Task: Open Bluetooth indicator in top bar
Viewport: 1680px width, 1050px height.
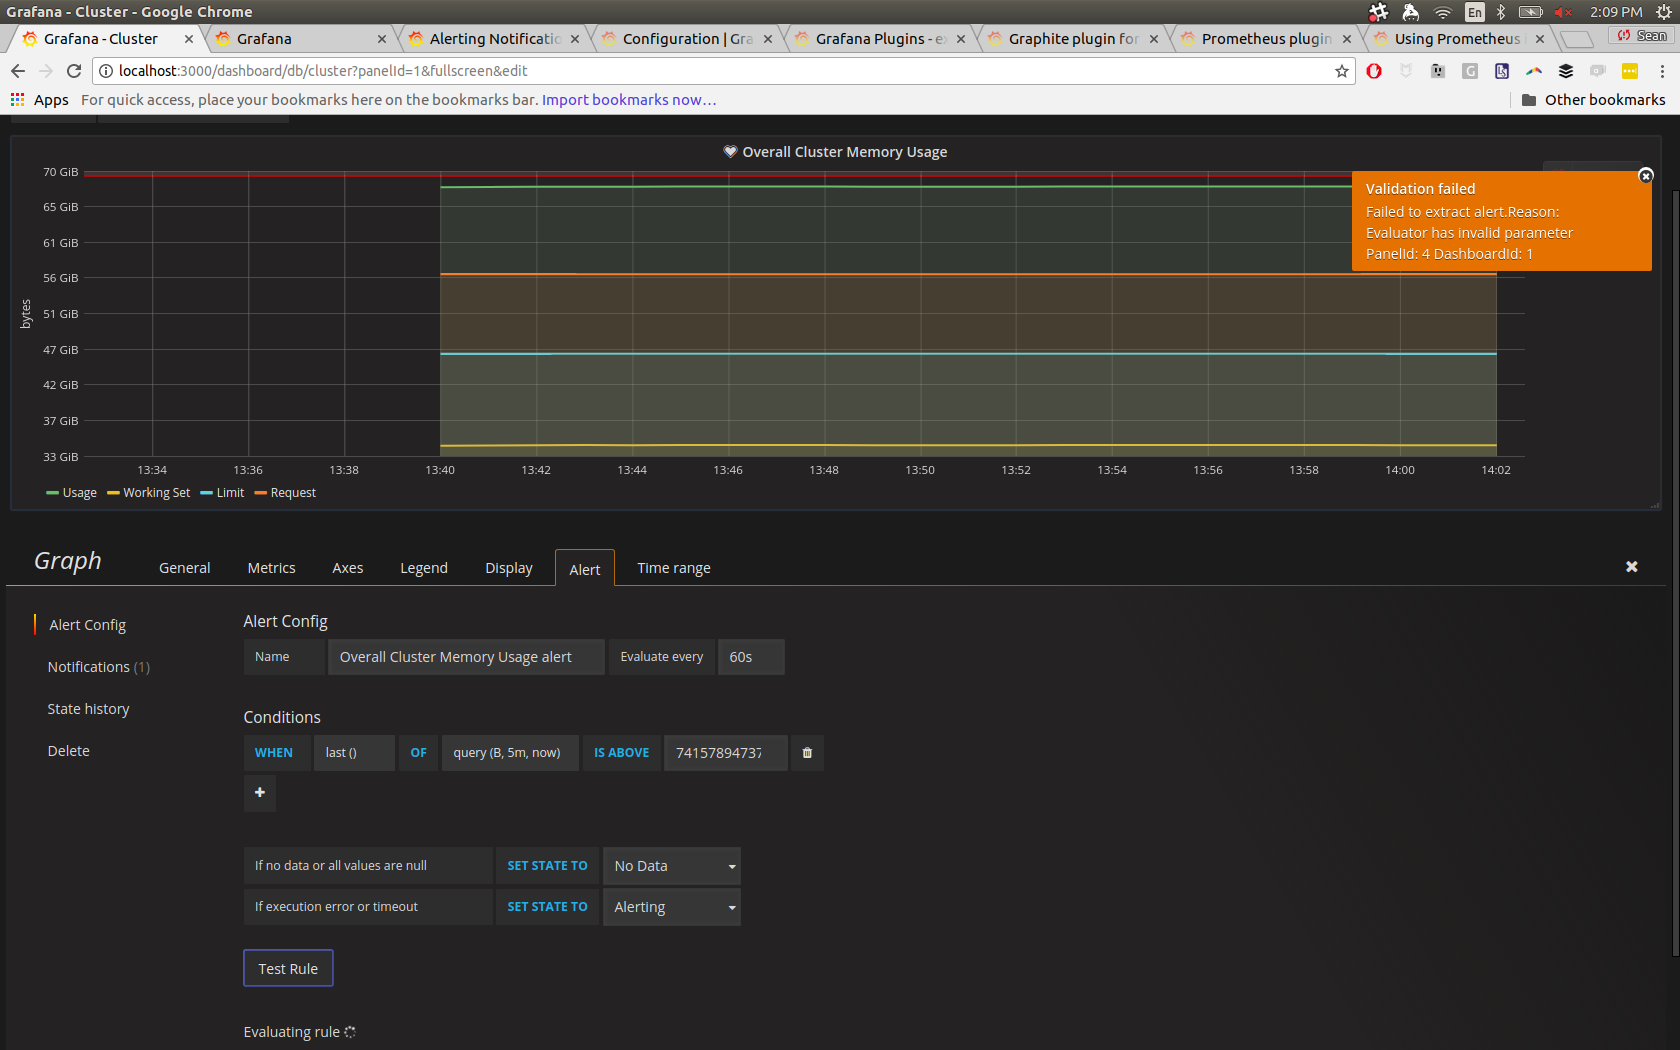Action: (x=1500, y=12)
